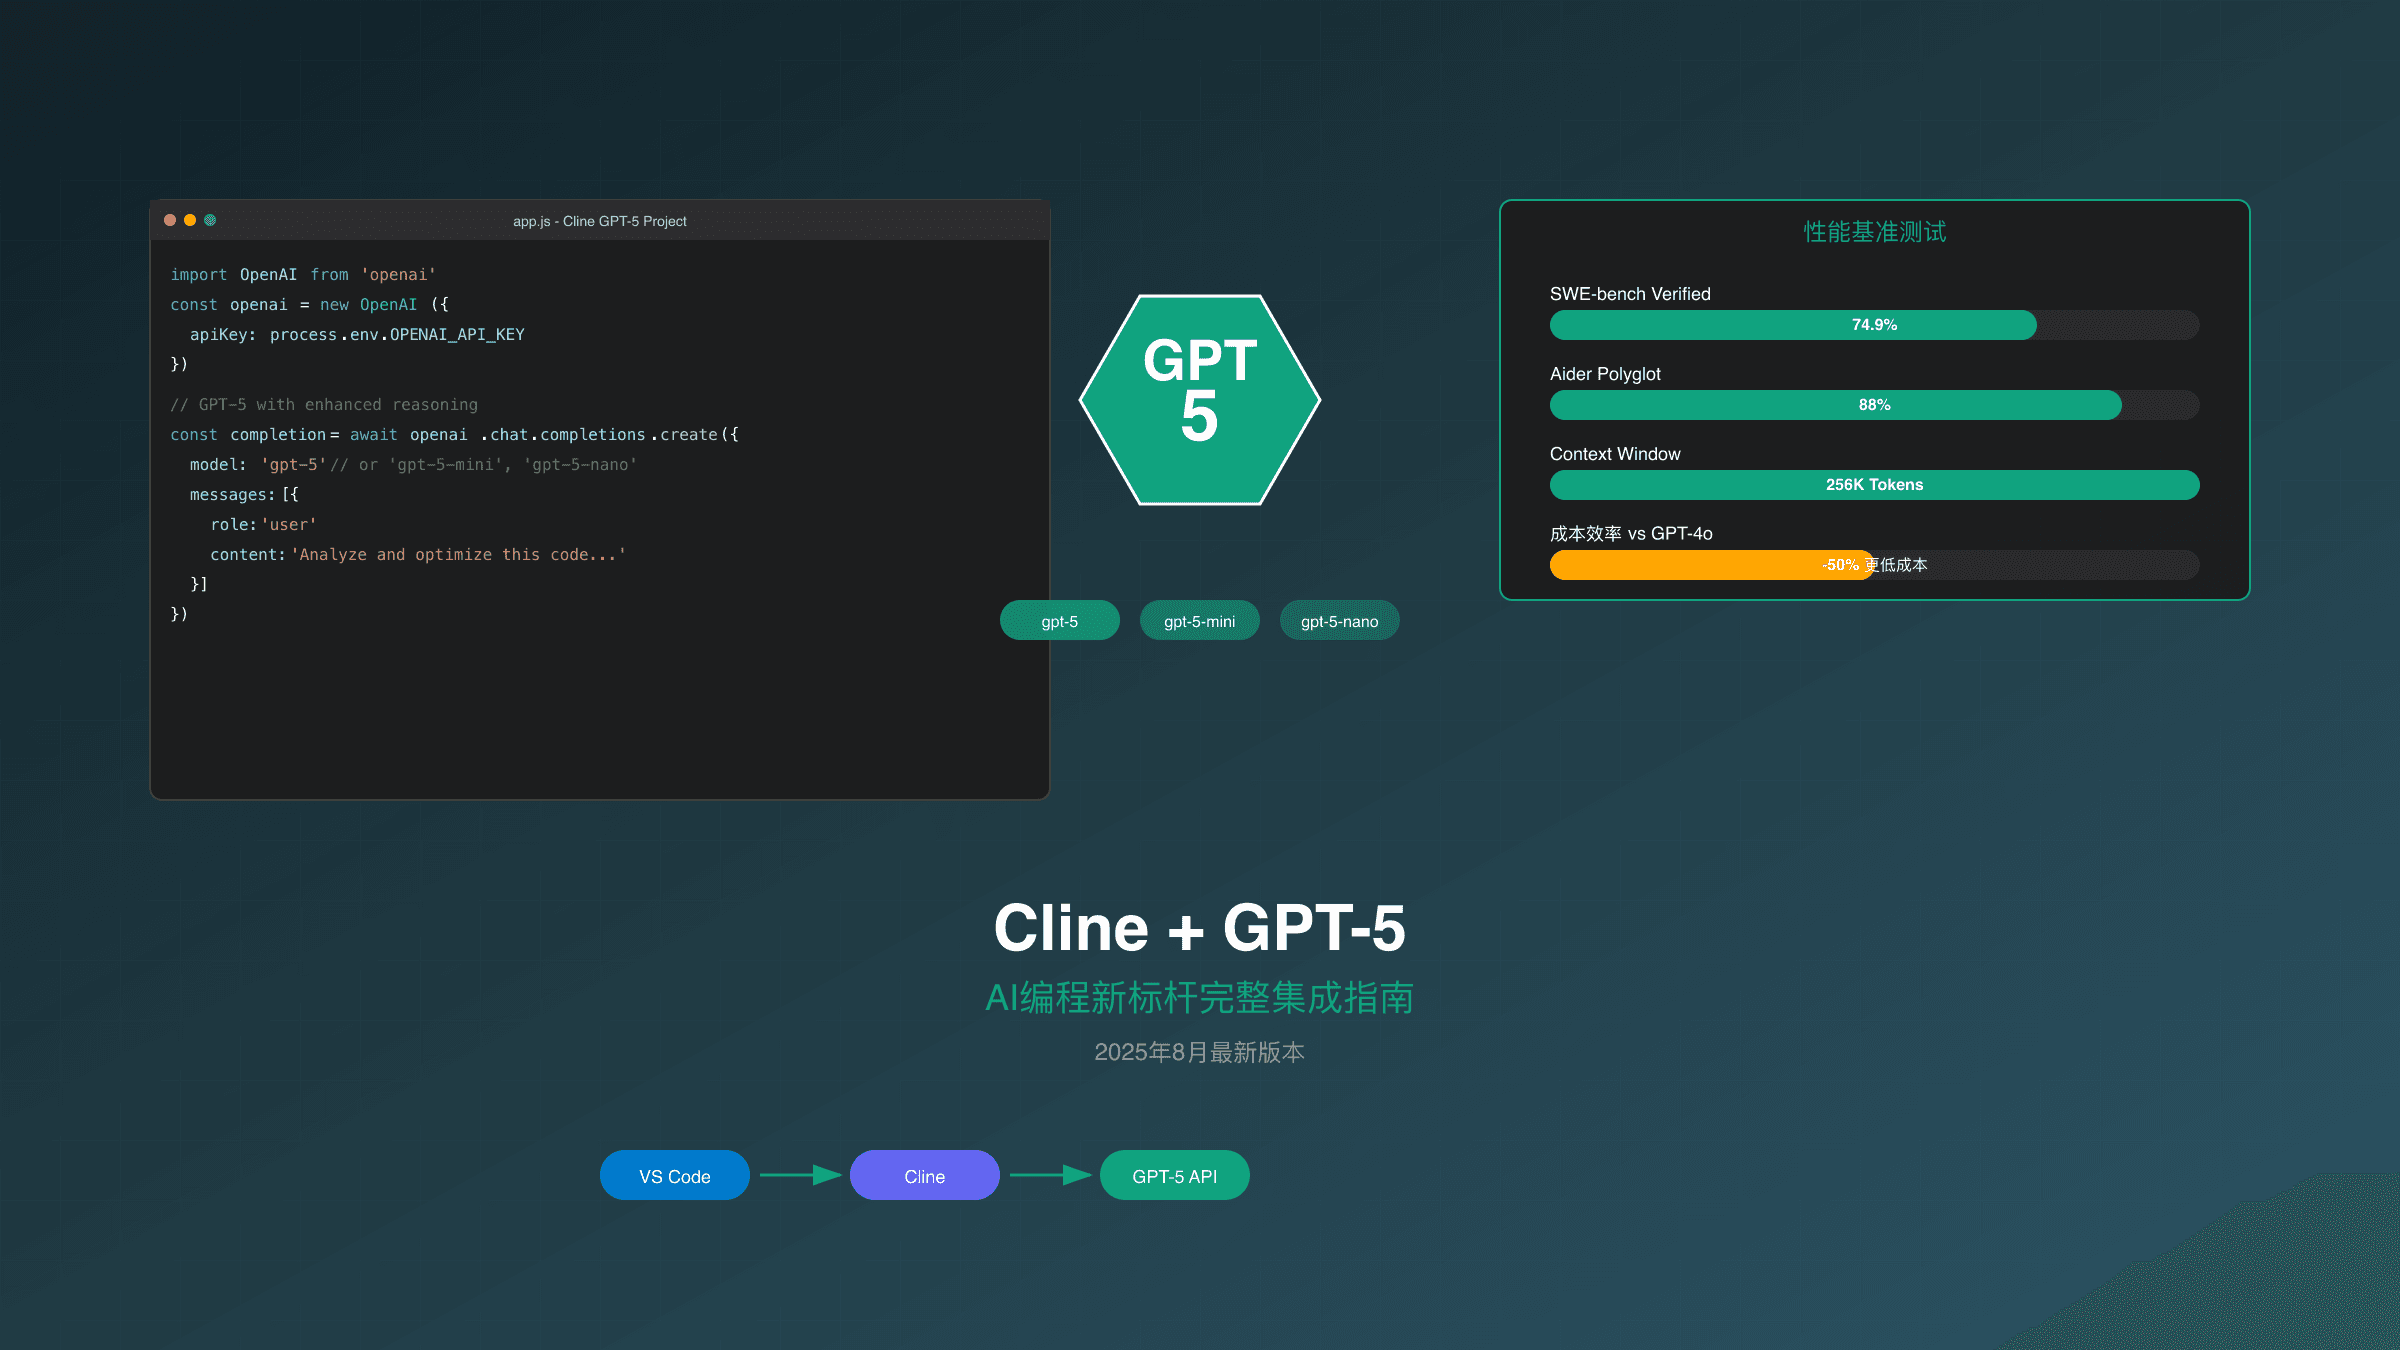The image size is (2400, 1350).
Task: Click the VS Code flow pill
Action: tap(675, 1175)
